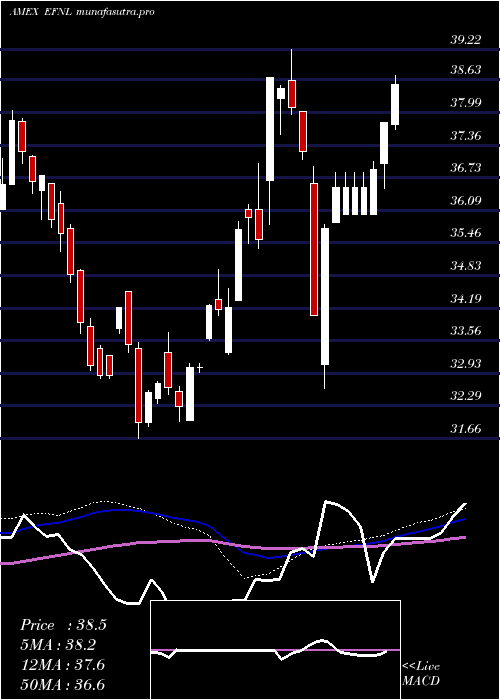This screenshot has width=500, height=700.
Task: Click the 12MA : 37.6 readout
Action: click(x=62, y=665)
